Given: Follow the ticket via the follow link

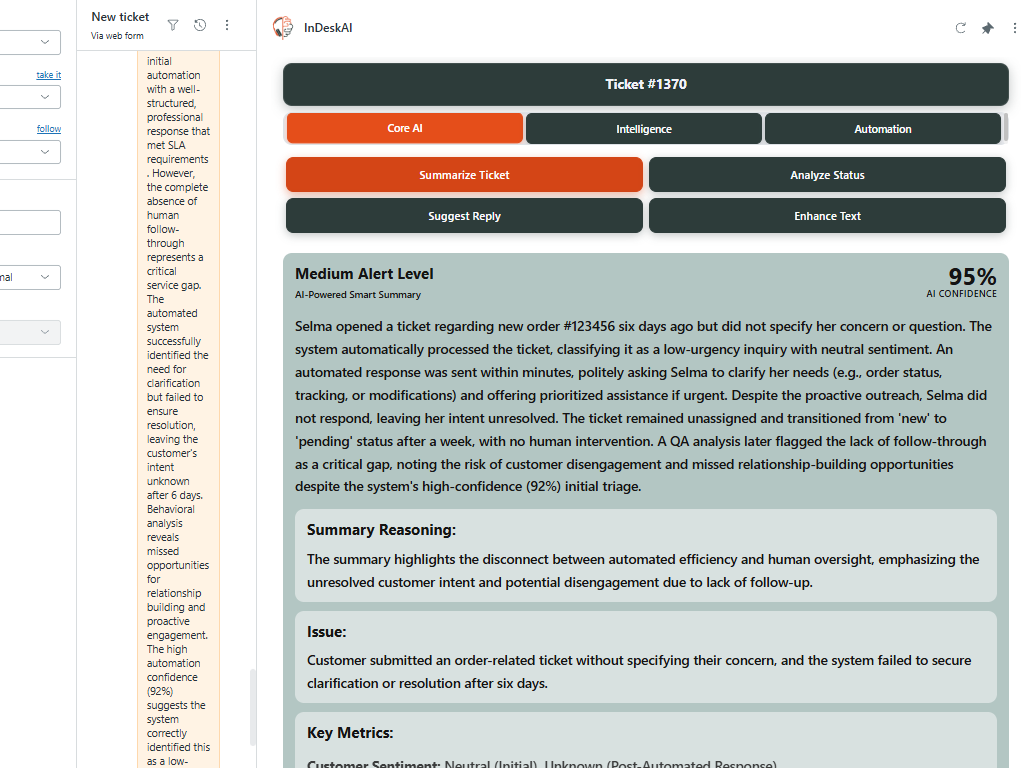Looking at the screenshot, I should click(49, 128).
